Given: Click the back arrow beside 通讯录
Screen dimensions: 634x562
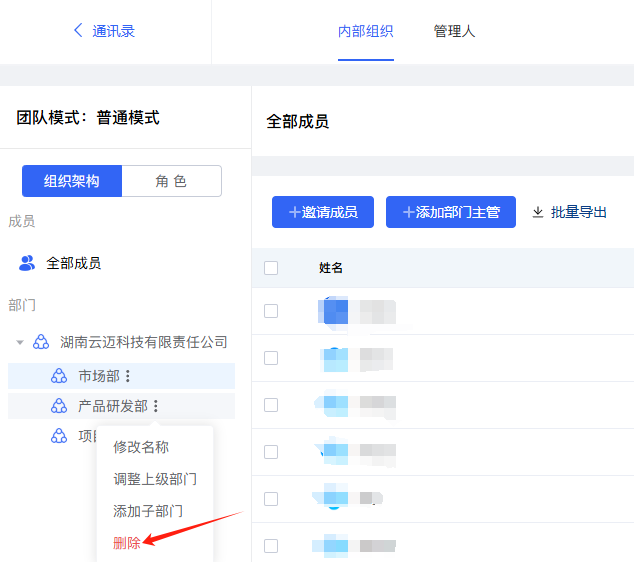Looking at the screenshot, I should click(x=78, y=31).
